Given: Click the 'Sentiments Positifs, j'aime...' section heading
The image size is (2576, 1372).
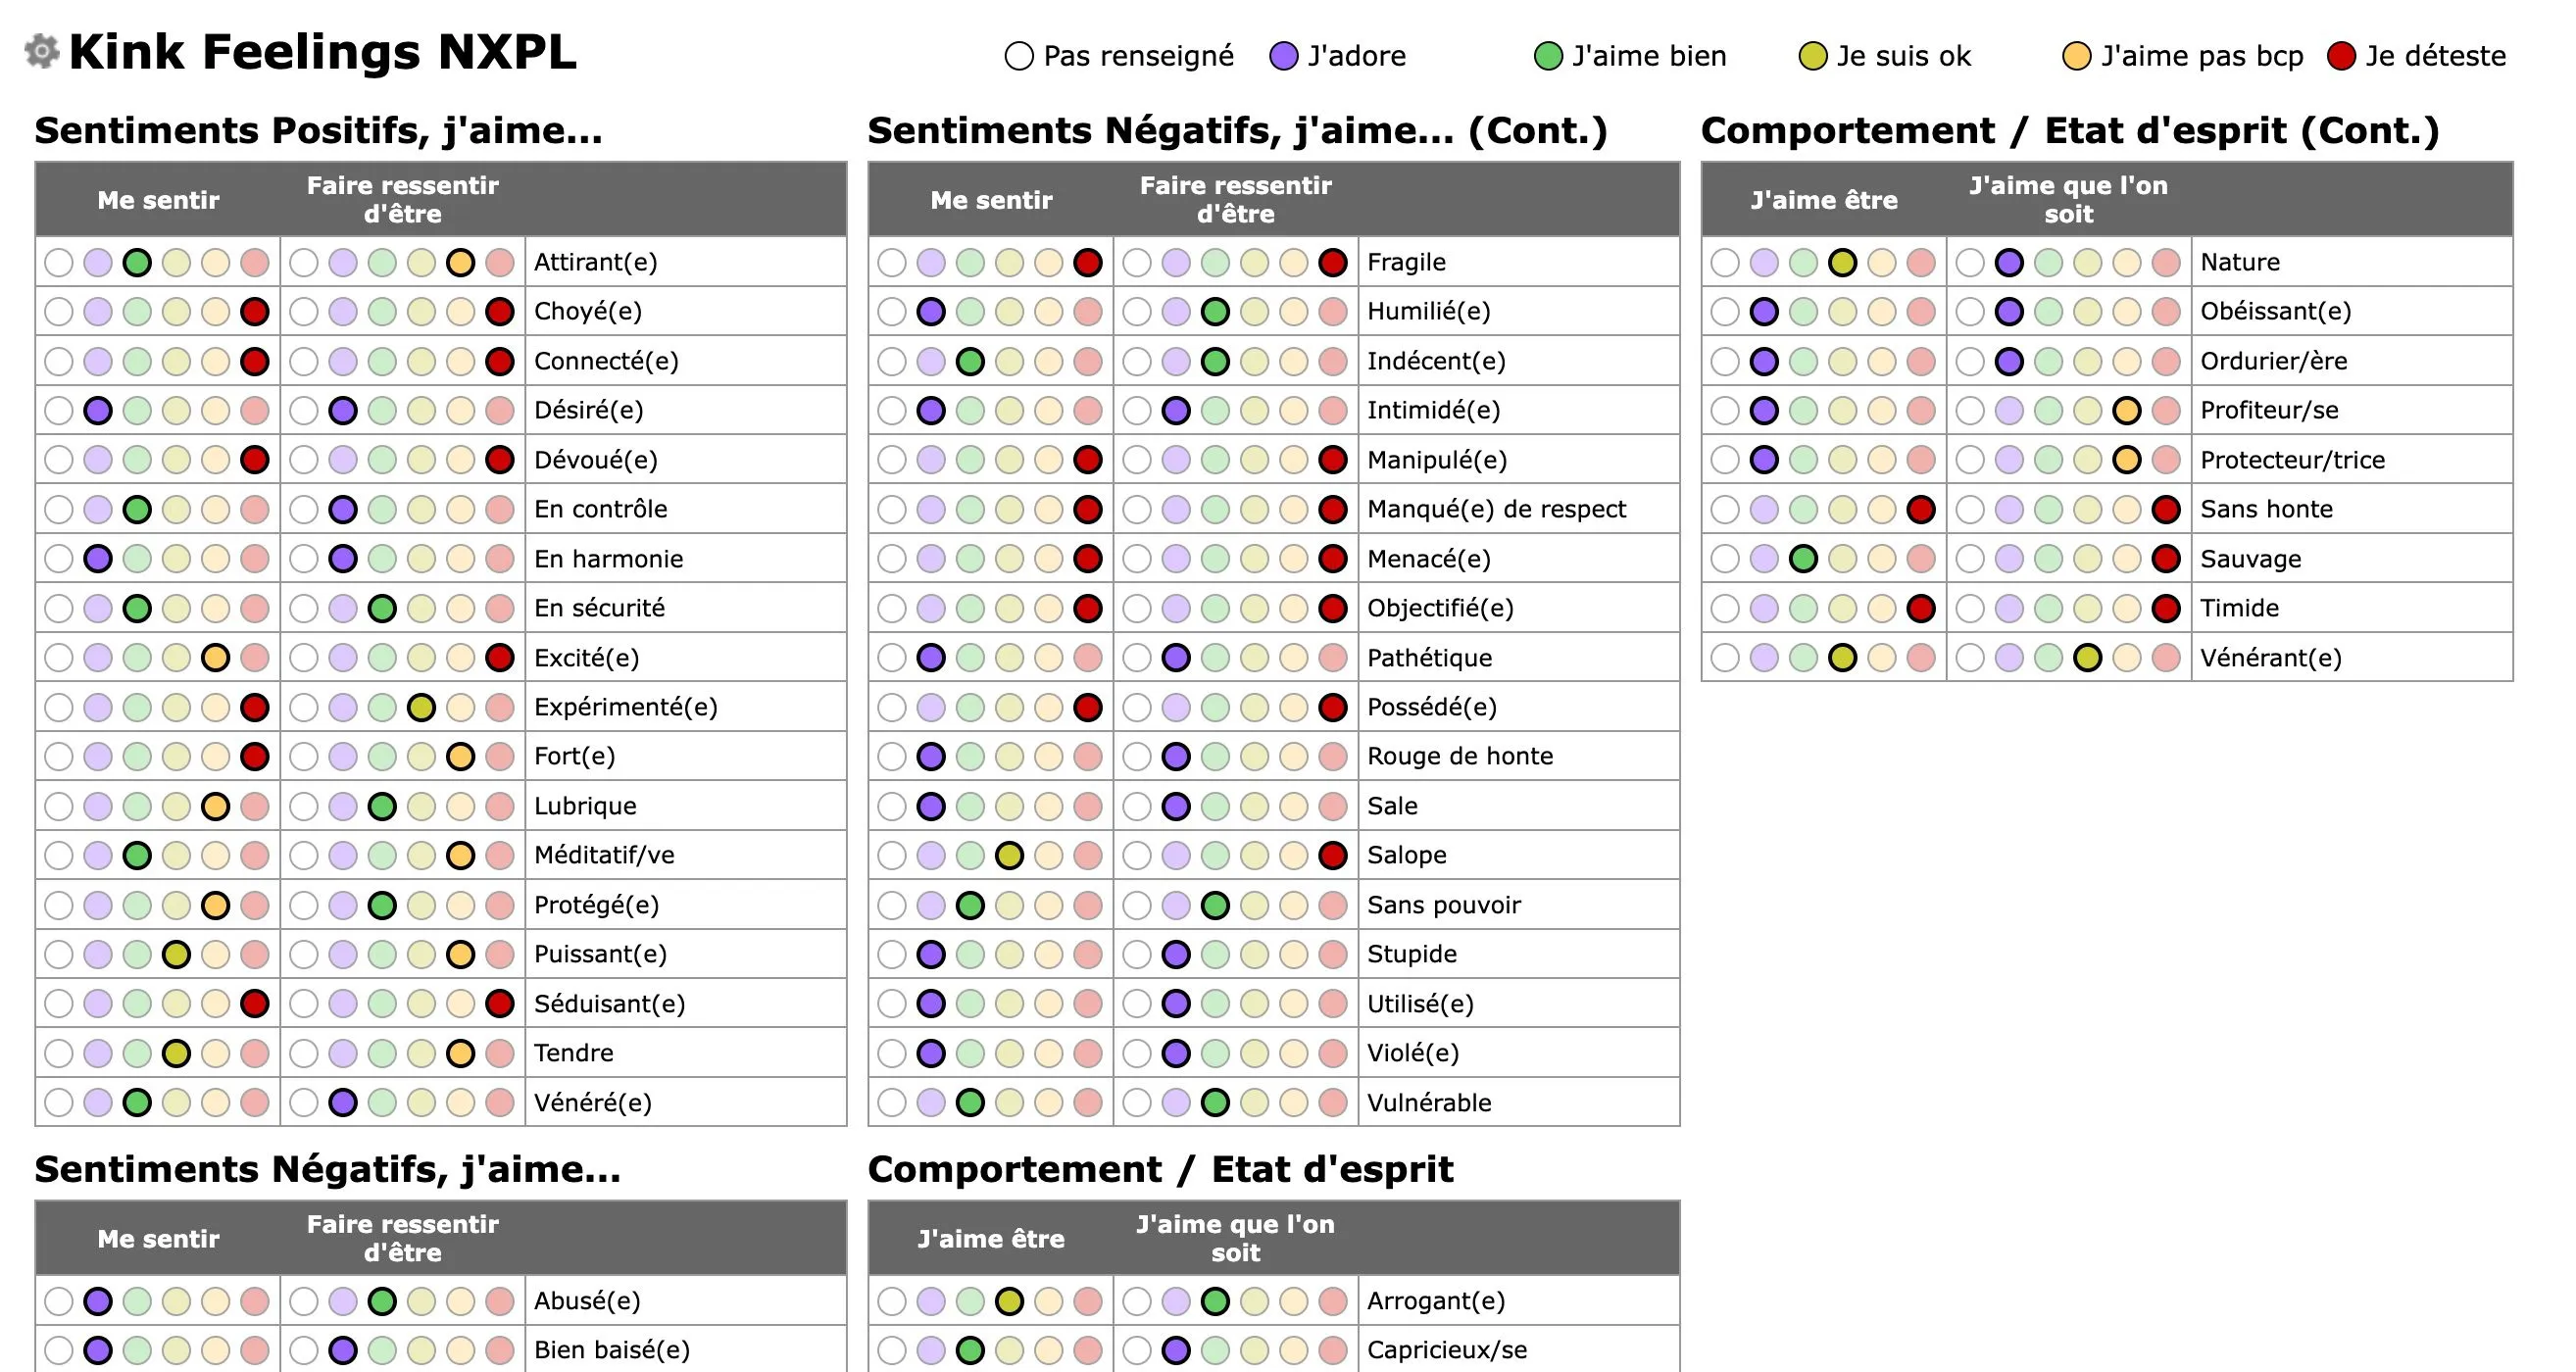Looking at the screenshot, I should (318, 131).
